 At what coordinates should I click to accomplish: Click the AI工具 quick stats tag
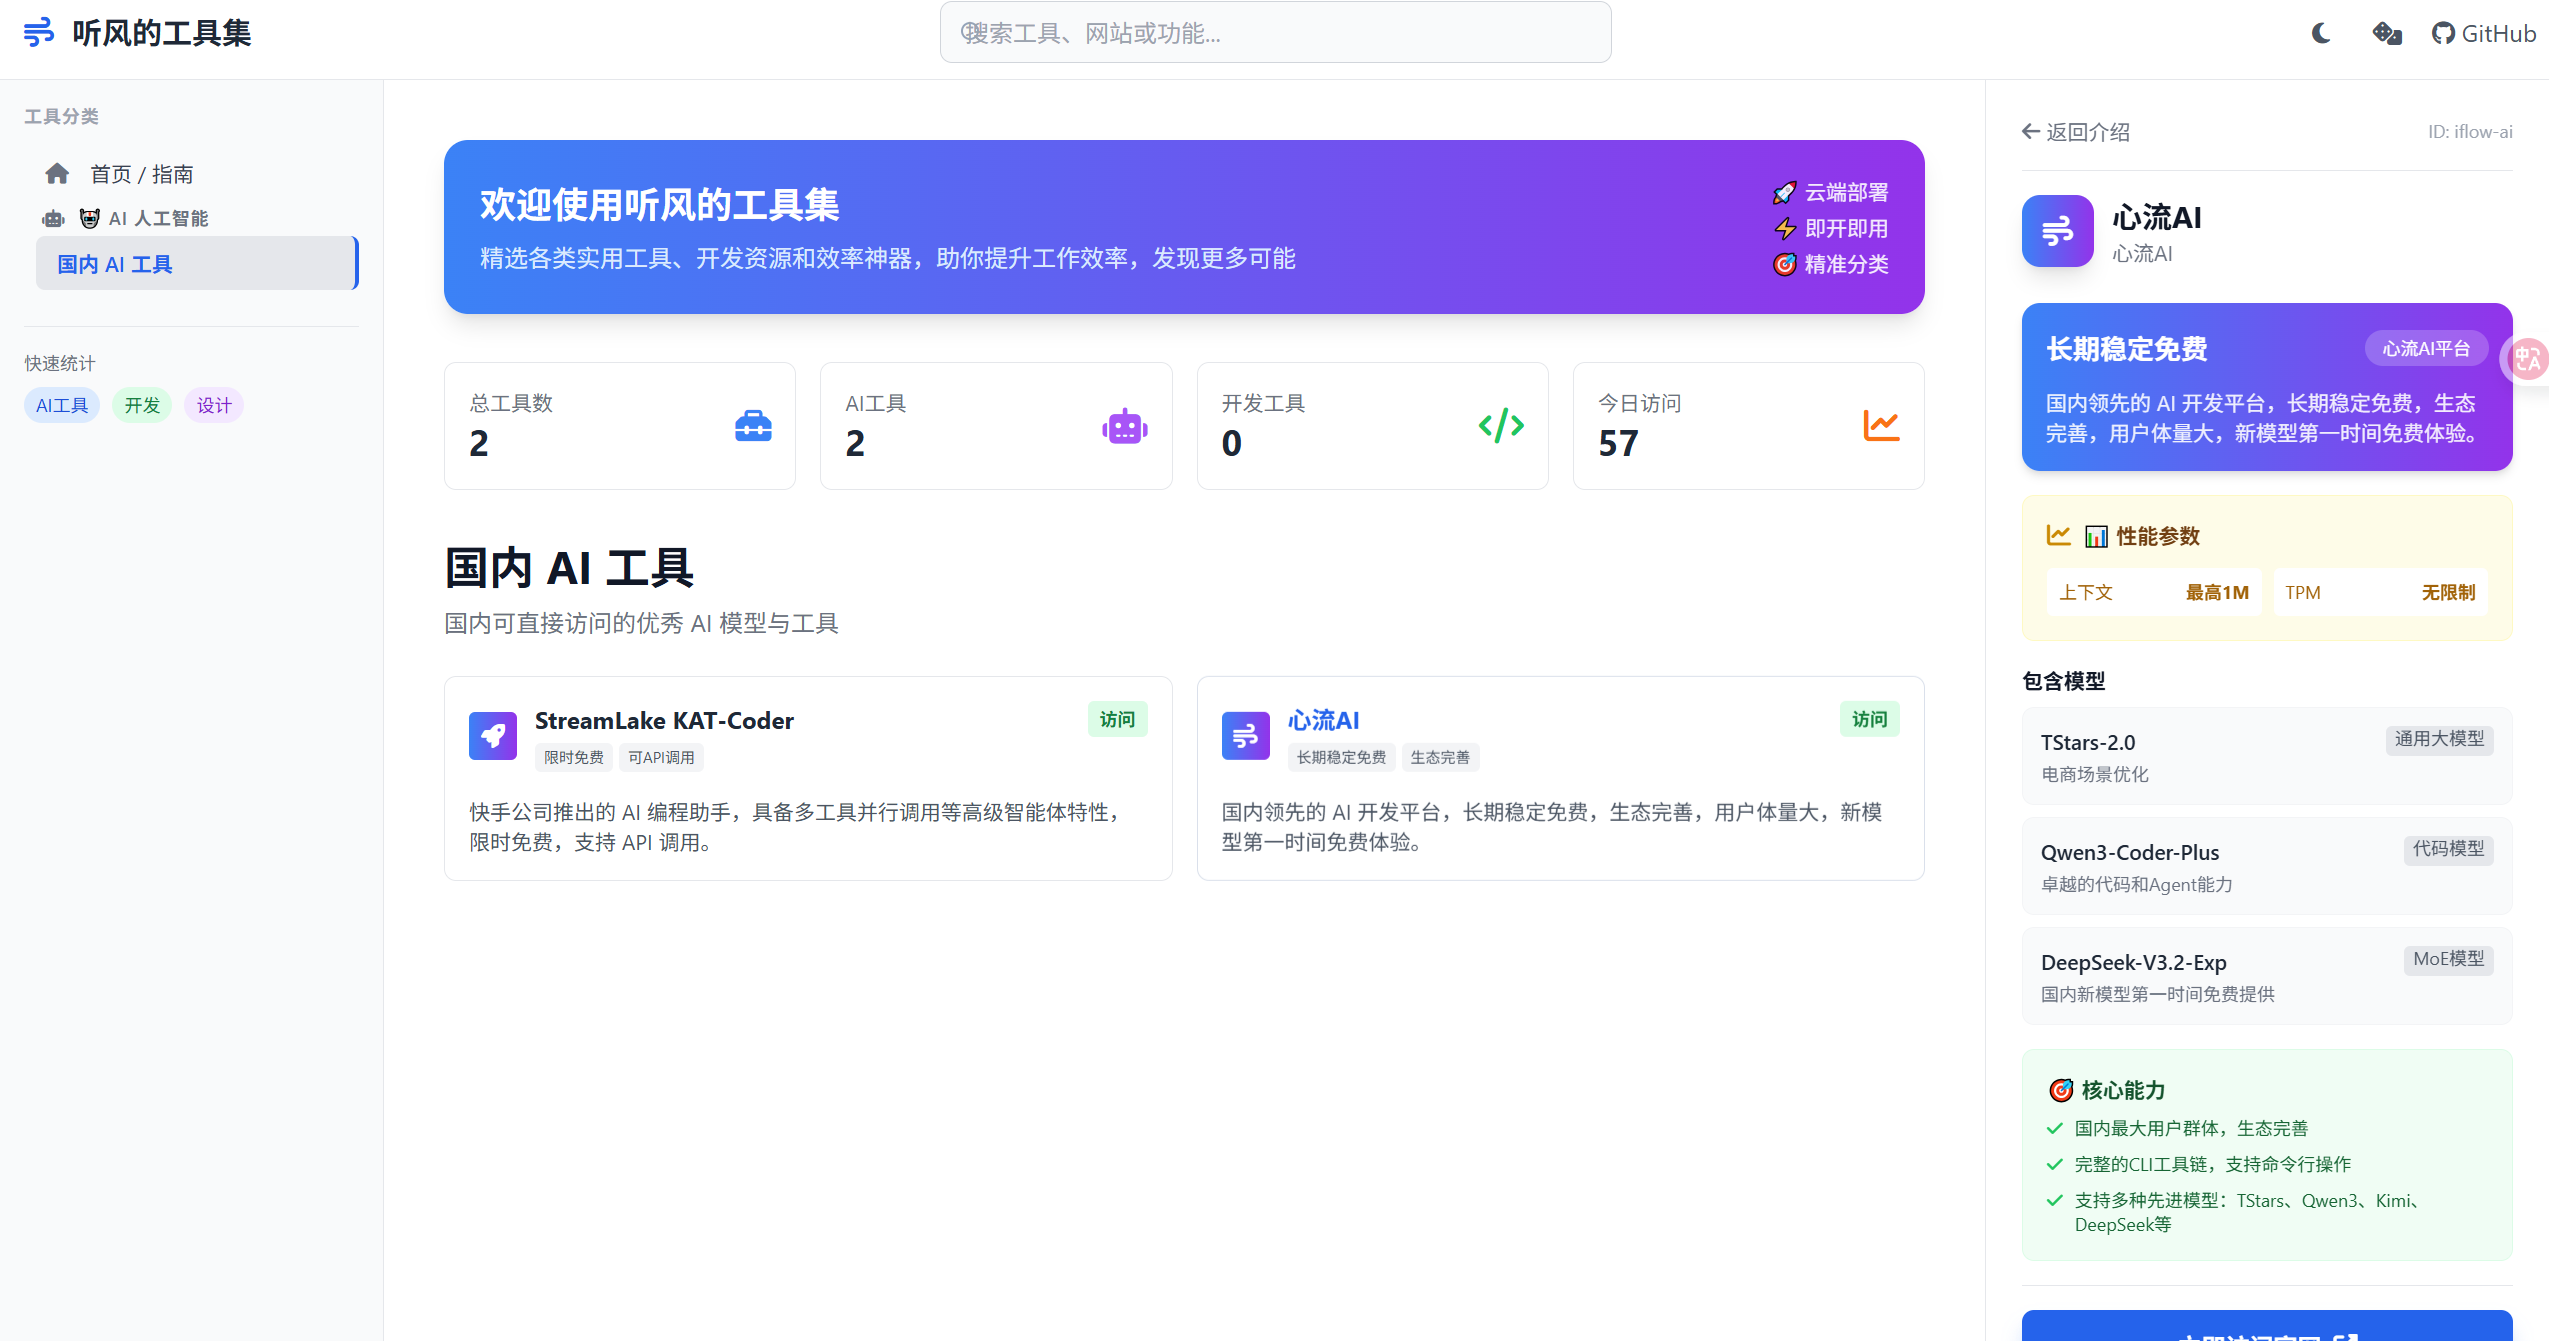[x=62, y=405]
